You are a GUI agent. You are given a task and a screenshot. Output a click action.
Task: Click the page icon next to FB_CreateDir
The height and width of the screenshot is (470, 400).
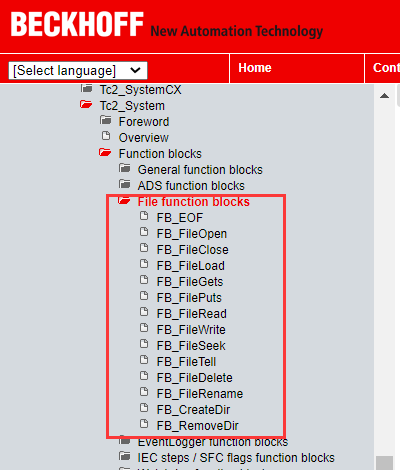click(x=144, y=408)
